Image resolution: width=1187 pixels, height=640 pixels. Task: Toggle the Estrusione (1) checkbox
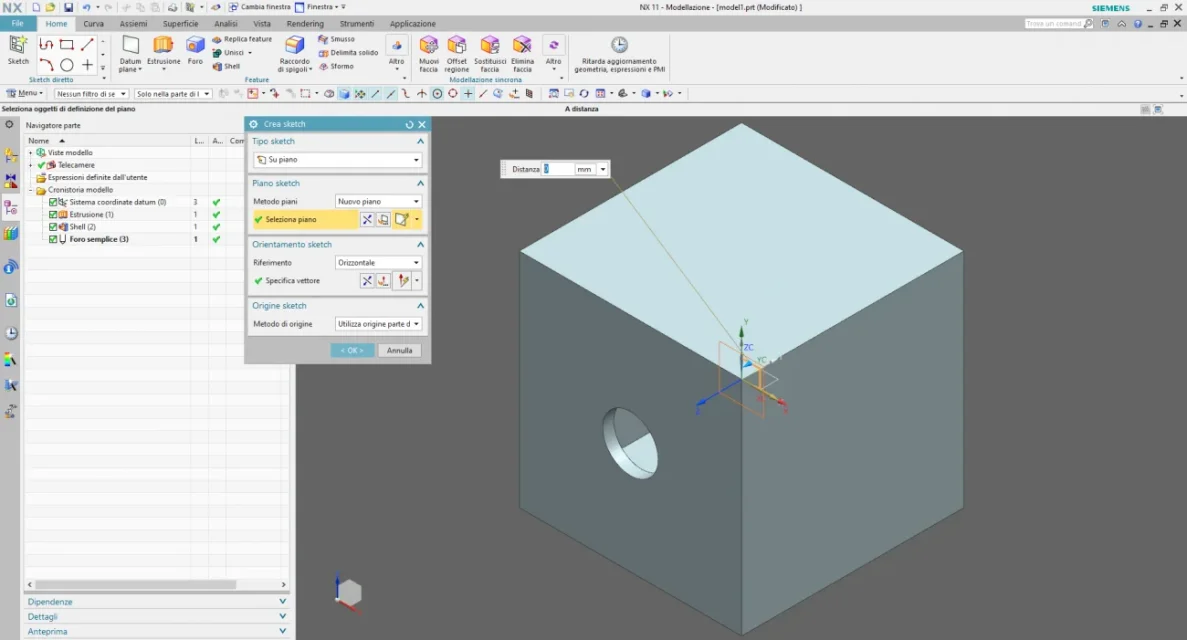tap(54, 215)
